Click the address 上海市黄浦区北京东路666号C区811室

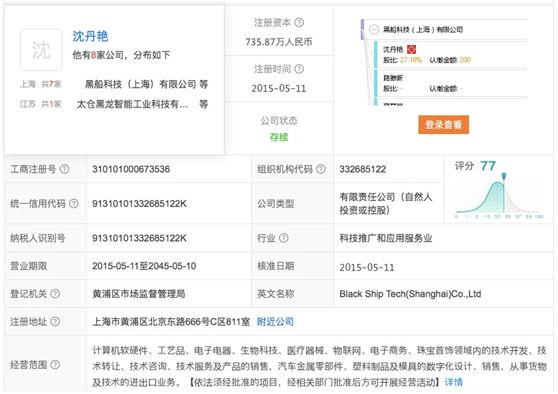(x=171, y=322)
